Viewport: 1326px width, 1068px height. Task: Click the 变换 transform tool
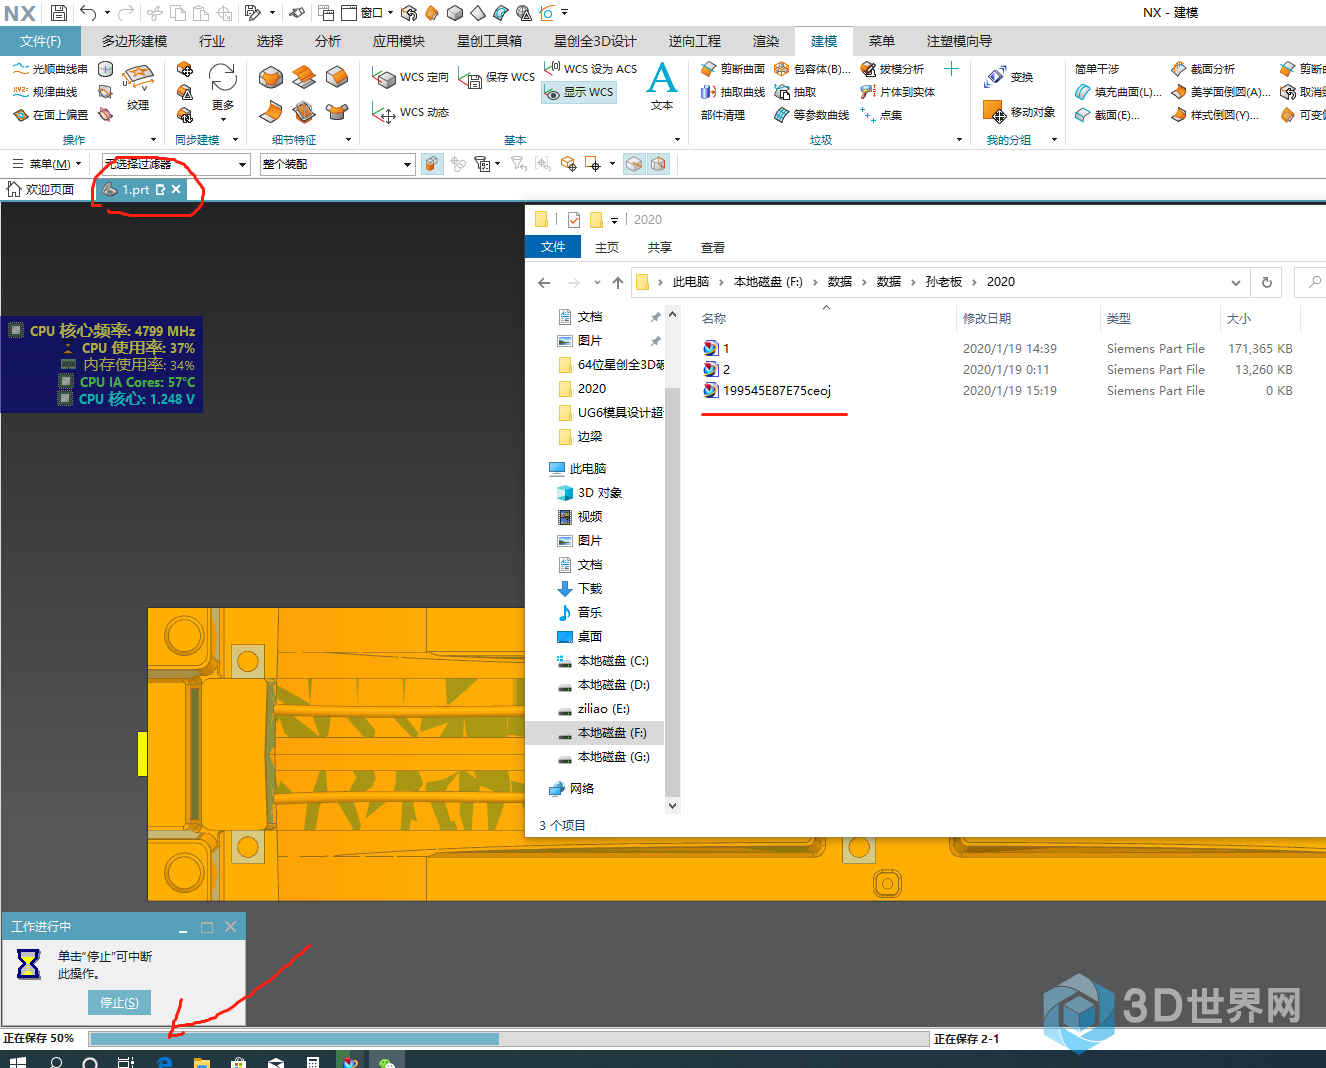1008,77
